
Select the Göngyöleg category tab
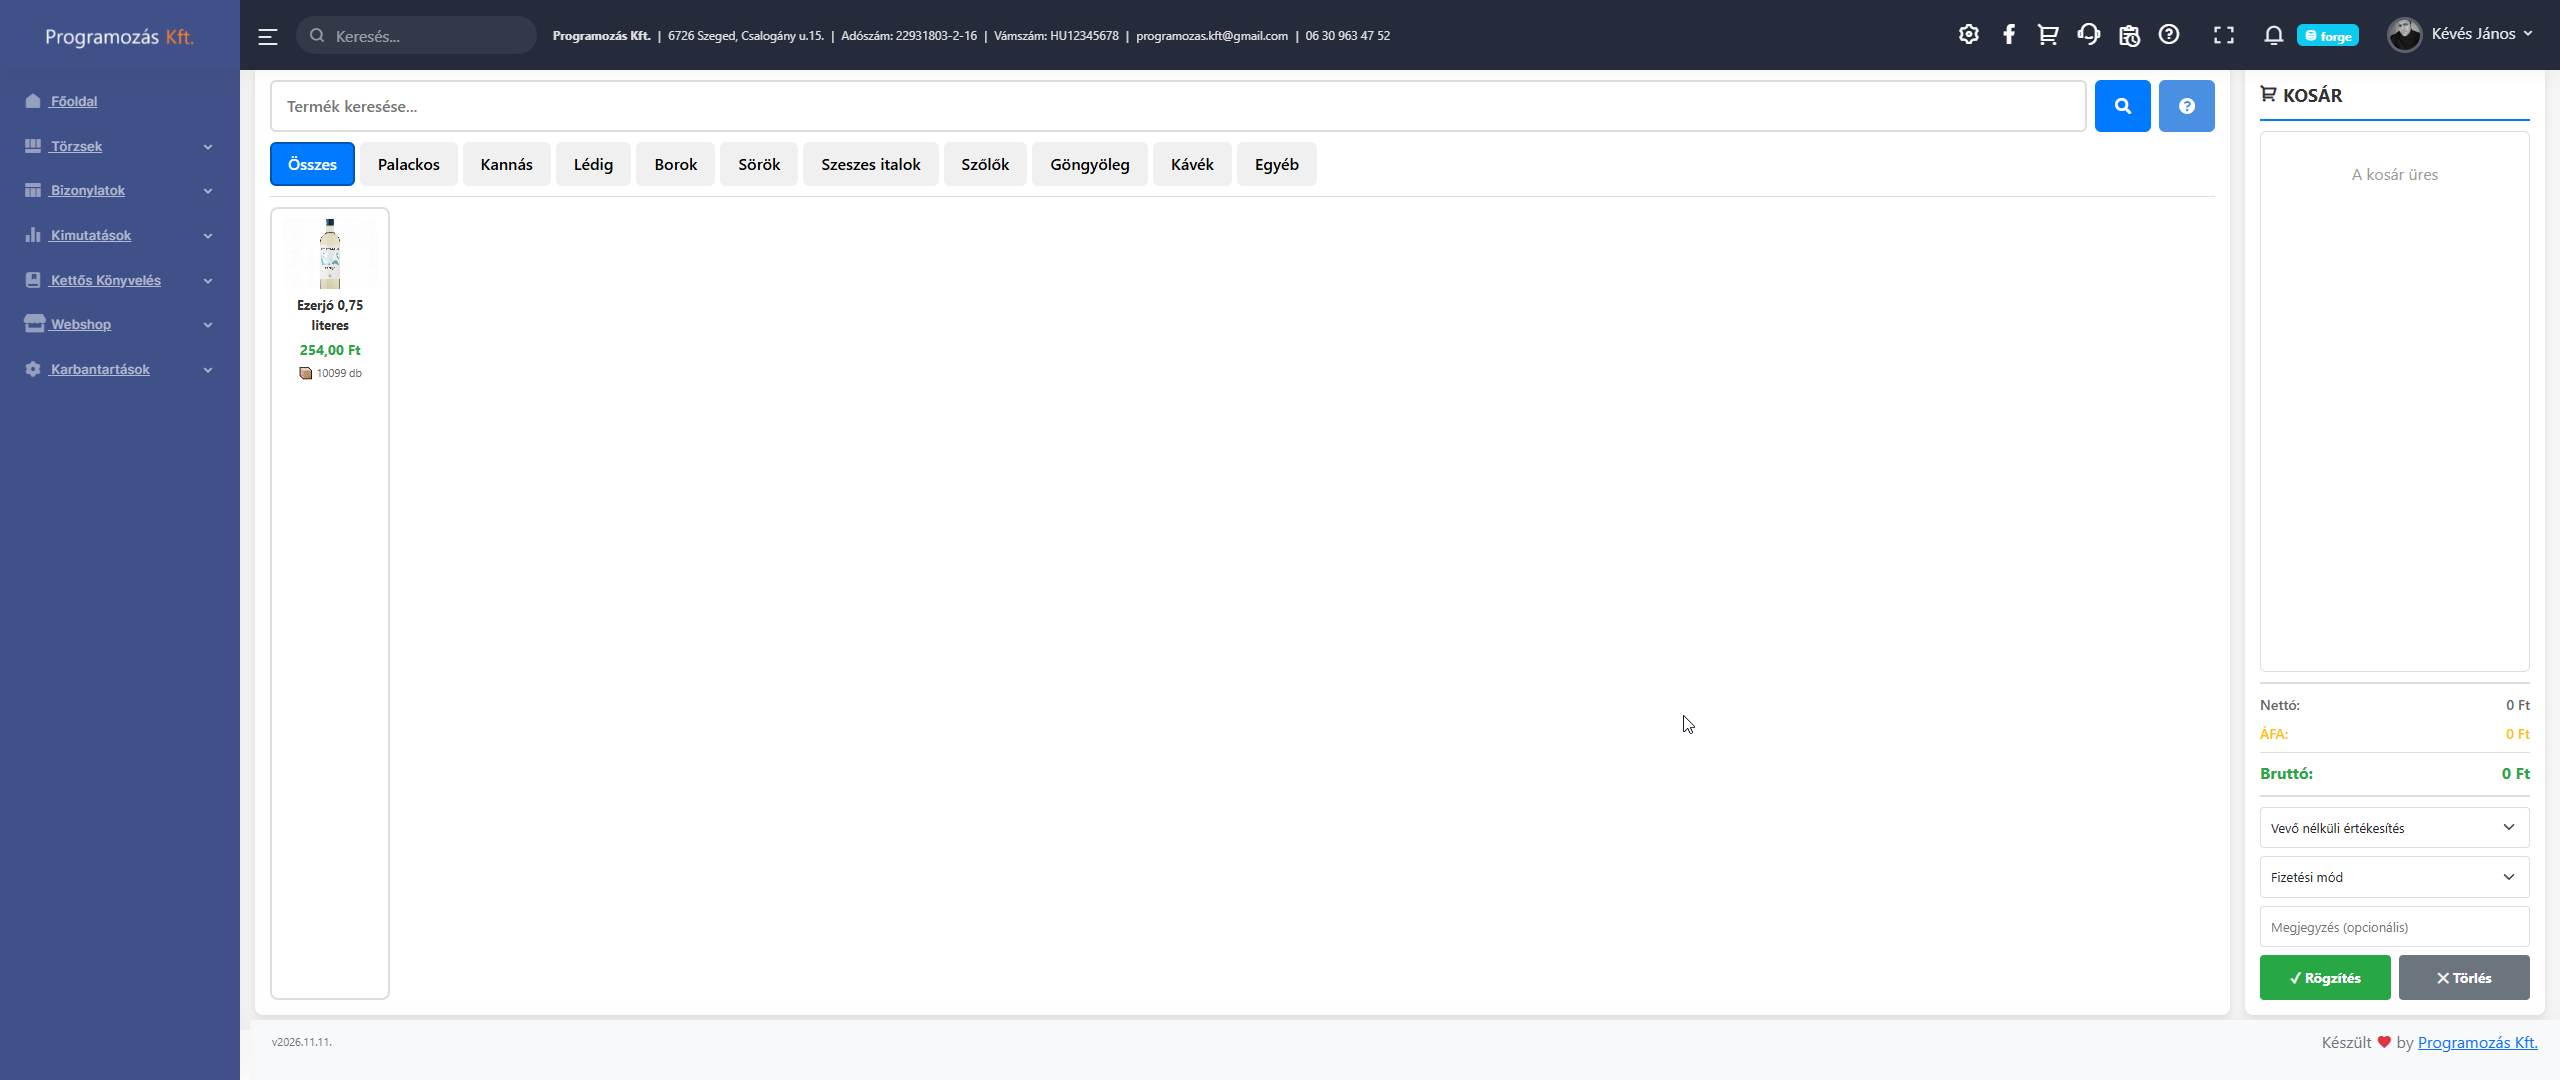[1089, 164]
